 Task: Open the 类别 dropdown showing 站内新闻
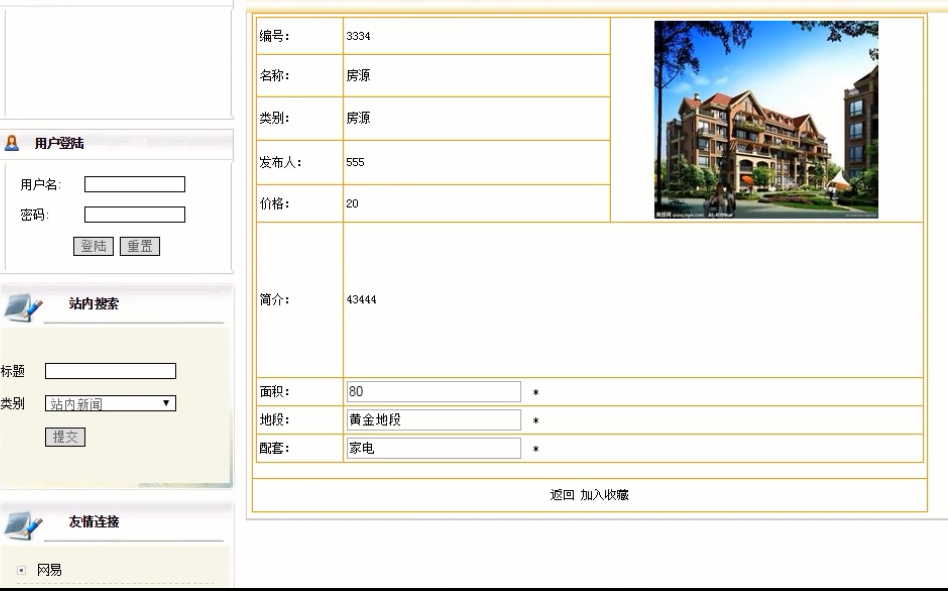[111, 404]
